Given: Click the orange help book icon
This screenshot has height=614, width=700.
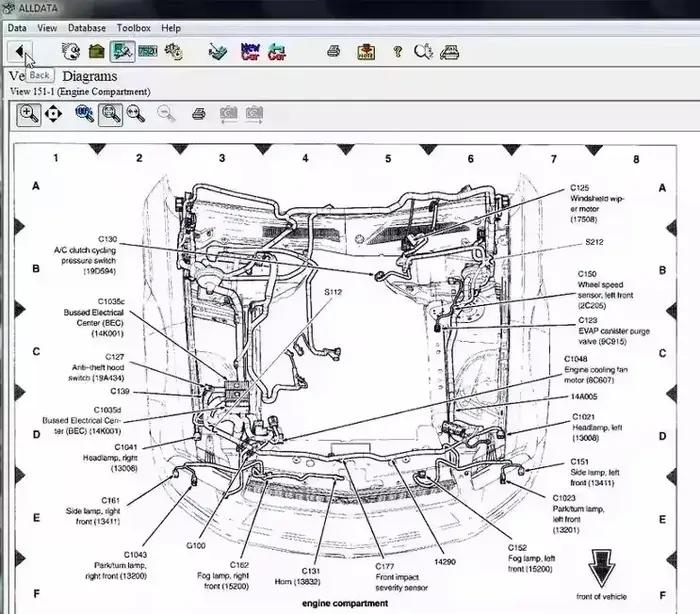Looking at the screenshot, I should coord(366,52).
